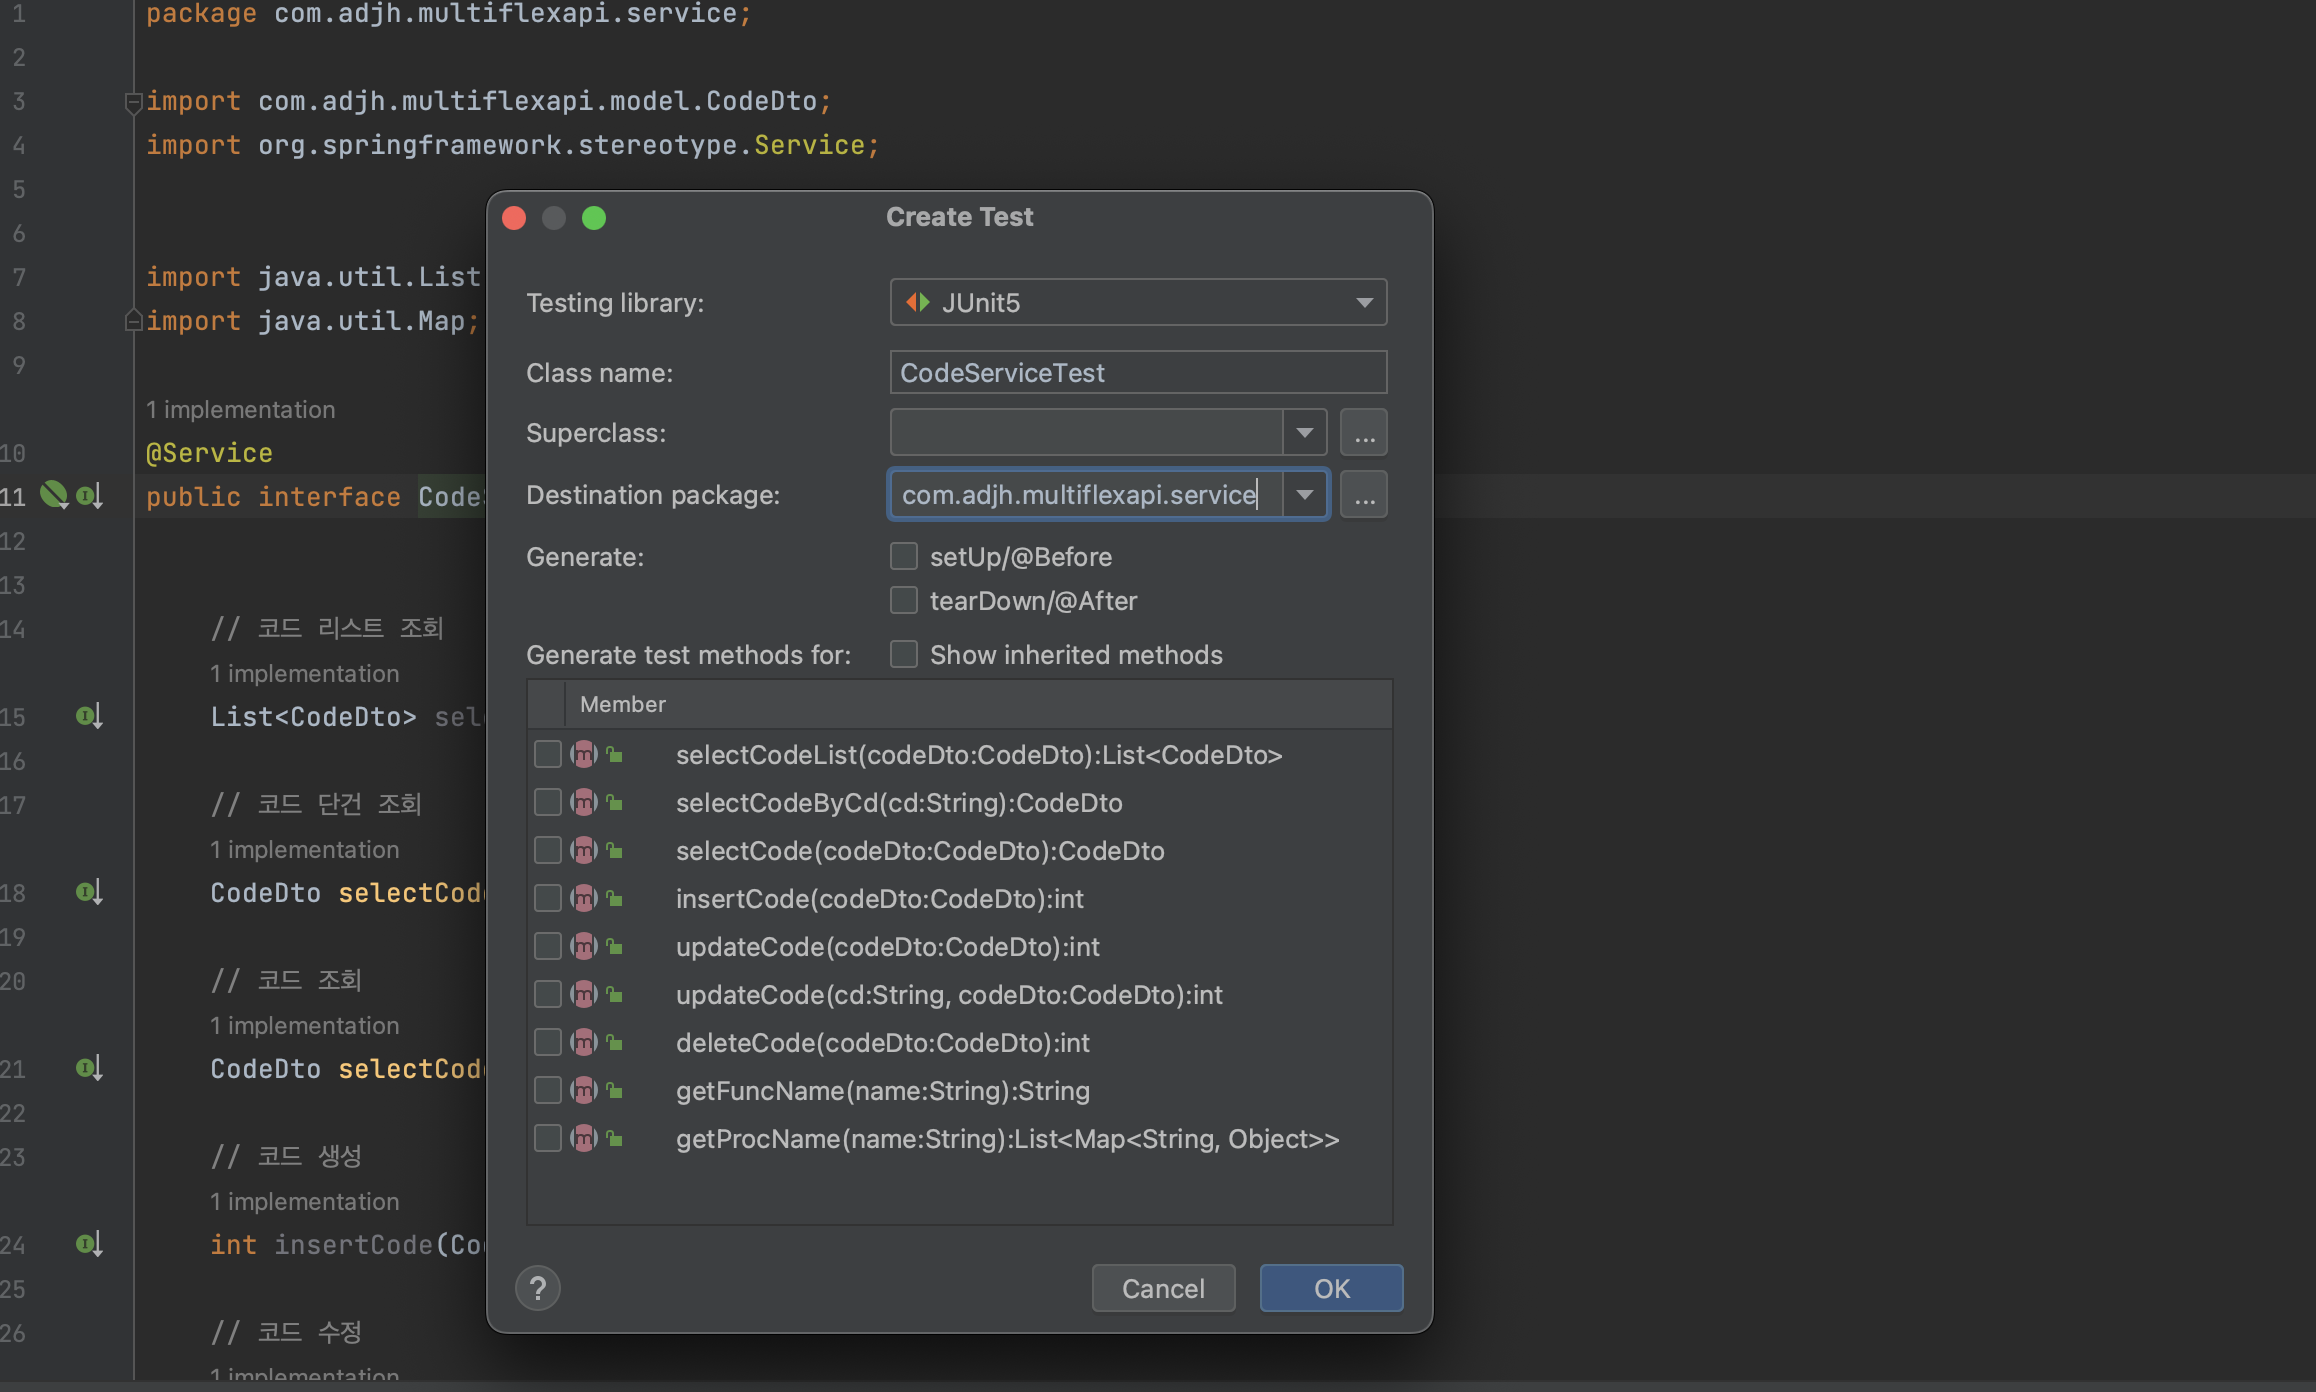Open the Testing library JUnit5 dropdown

coord(1138,302)
